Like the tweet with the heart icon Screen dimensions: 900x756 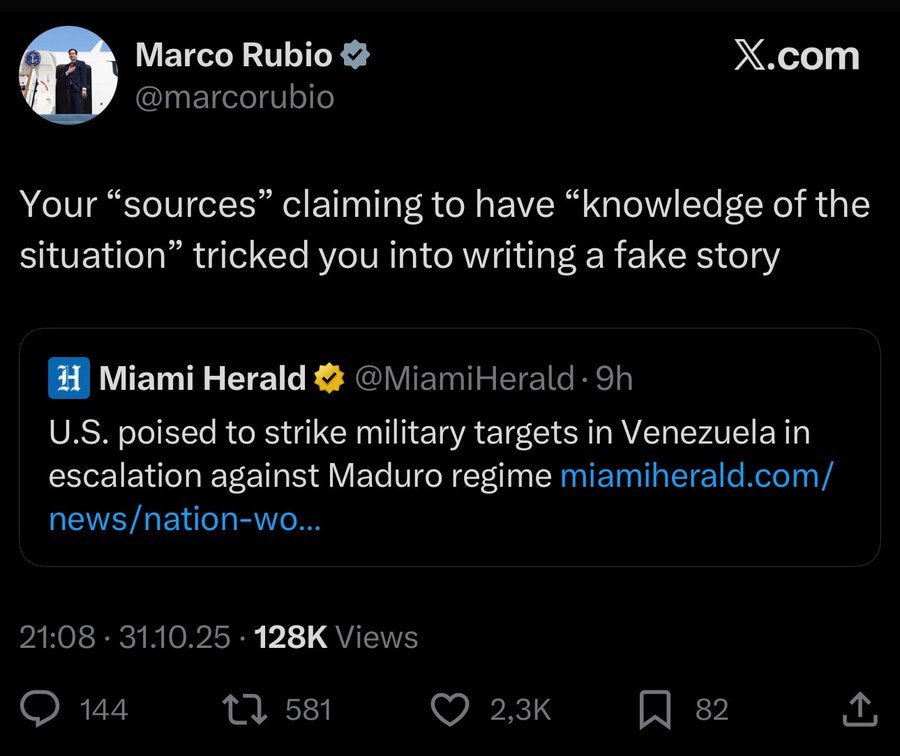(449, 709)
